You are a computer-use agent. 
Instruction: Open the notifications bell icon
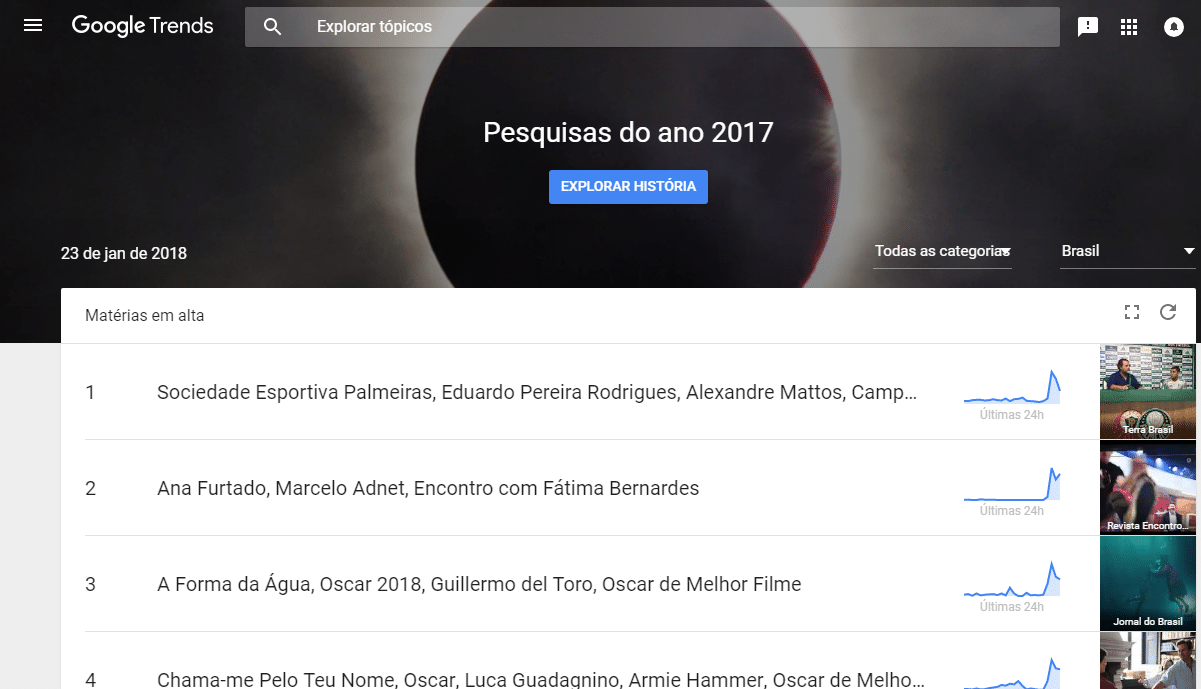(x=1174, y=27)
